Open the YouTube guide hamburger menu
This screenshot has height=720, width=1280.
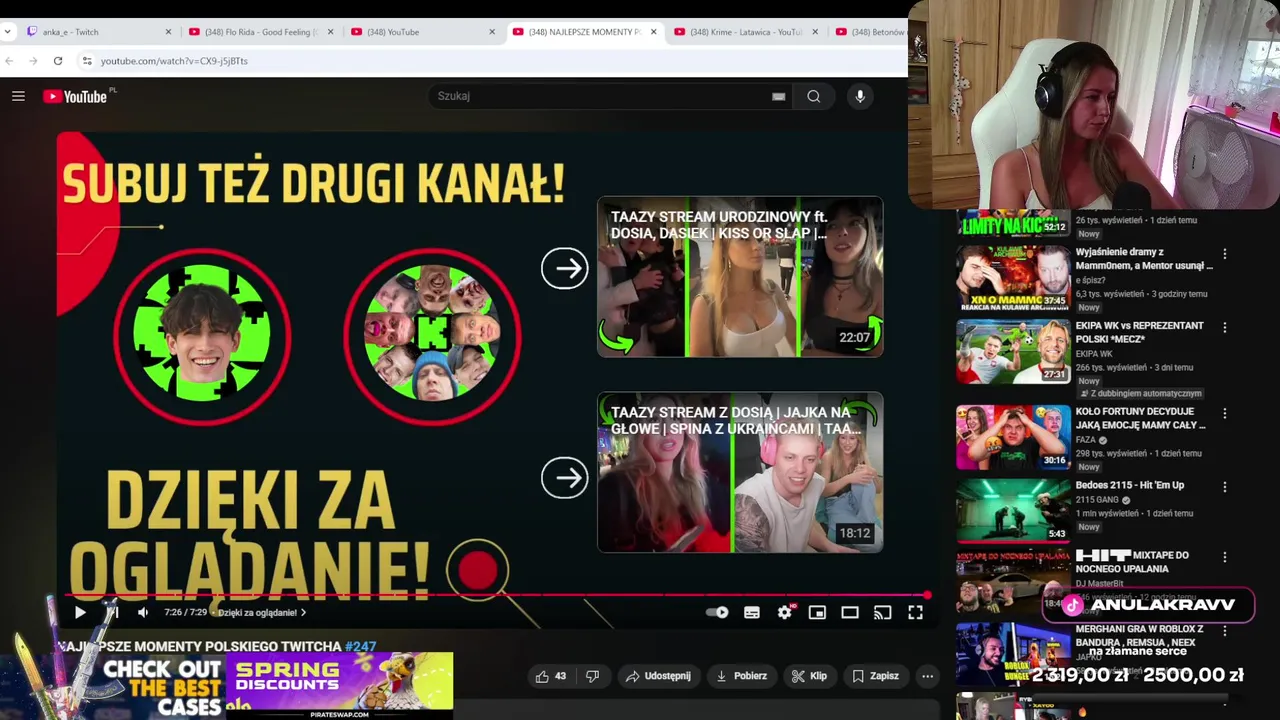click(18, 96)
